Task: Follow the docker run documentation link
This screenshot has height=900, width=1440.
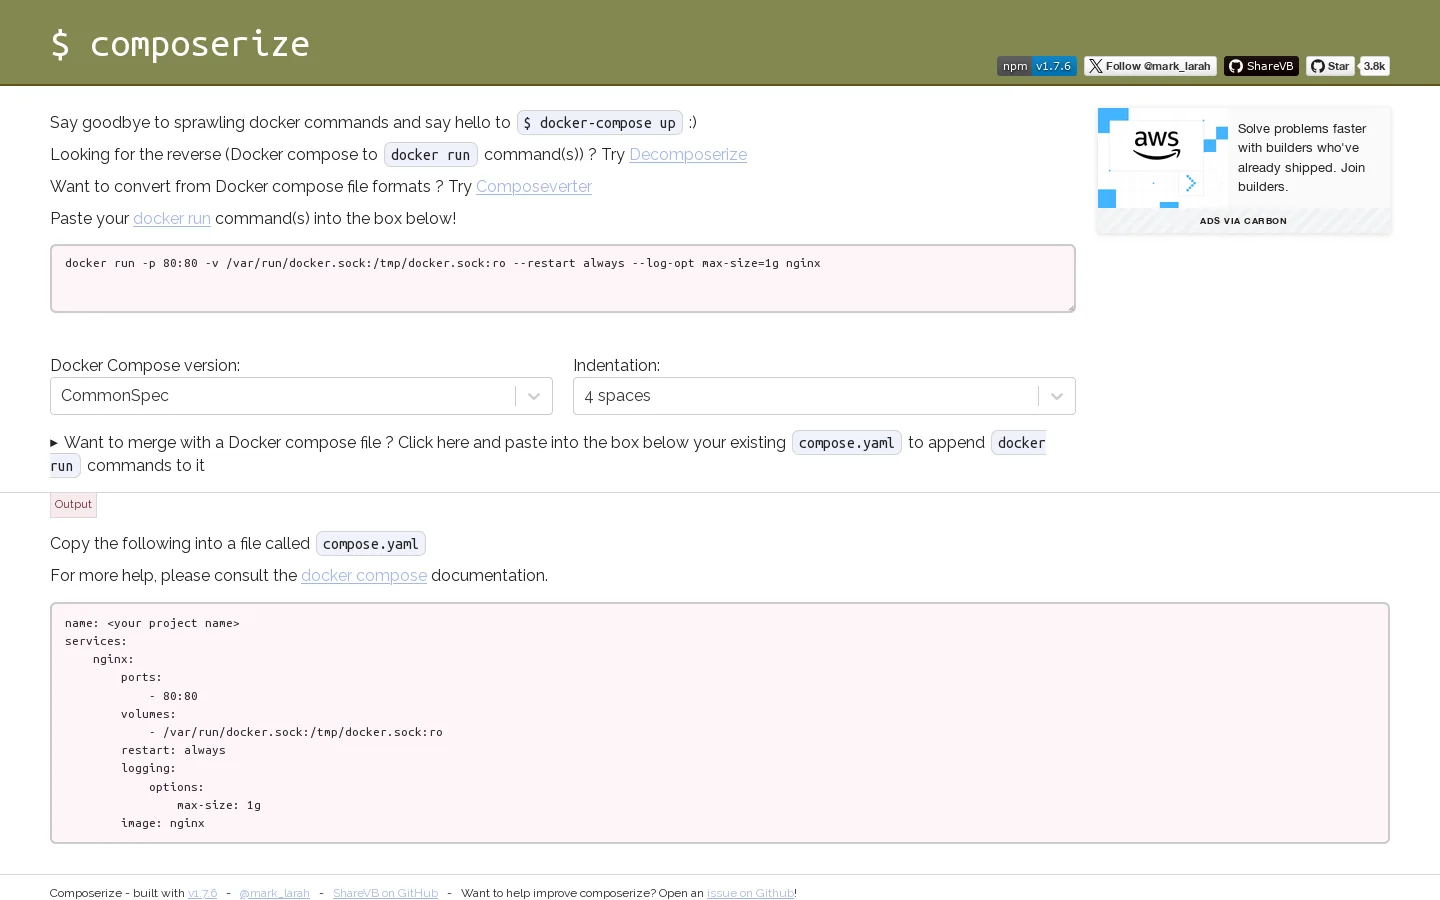Action: click(x=172, y=218)
